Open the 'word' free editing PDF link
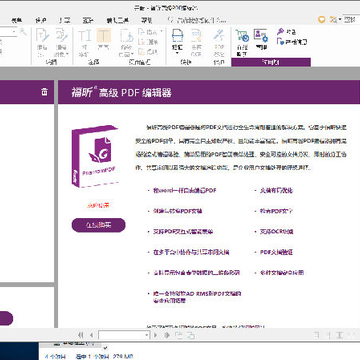This screenshot has height=360, width=360. pos(185,191)
